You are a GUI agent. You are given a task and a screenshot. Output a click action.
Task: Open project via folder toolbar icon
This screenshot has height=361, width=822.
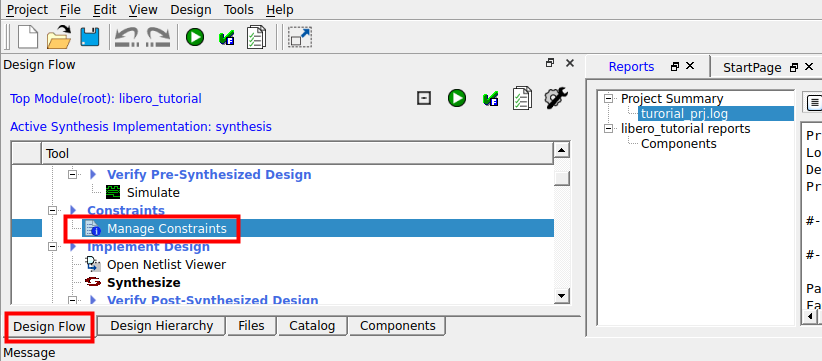[x=59, y=37]
